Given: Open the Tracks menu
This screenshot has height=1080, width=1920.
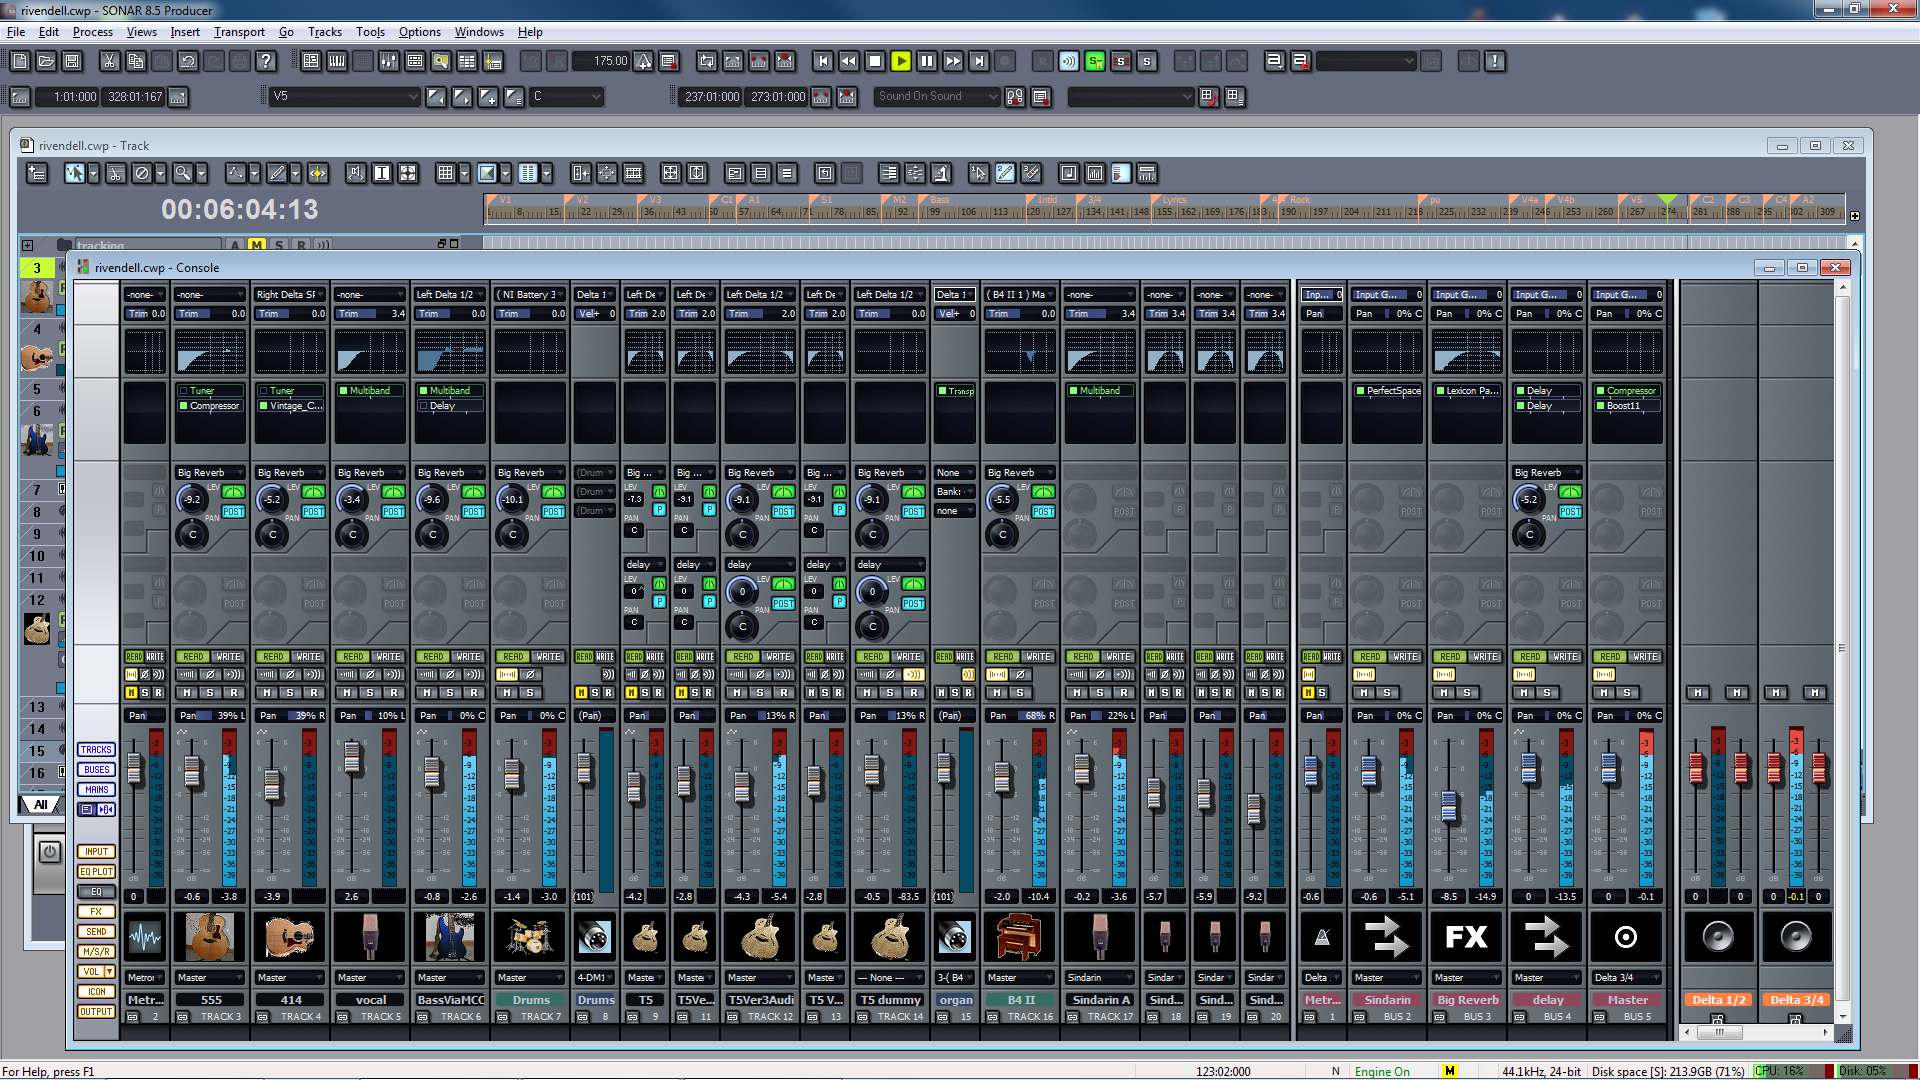Looking at the screenshot, I should pyautogui.click(x=325, y=32).
